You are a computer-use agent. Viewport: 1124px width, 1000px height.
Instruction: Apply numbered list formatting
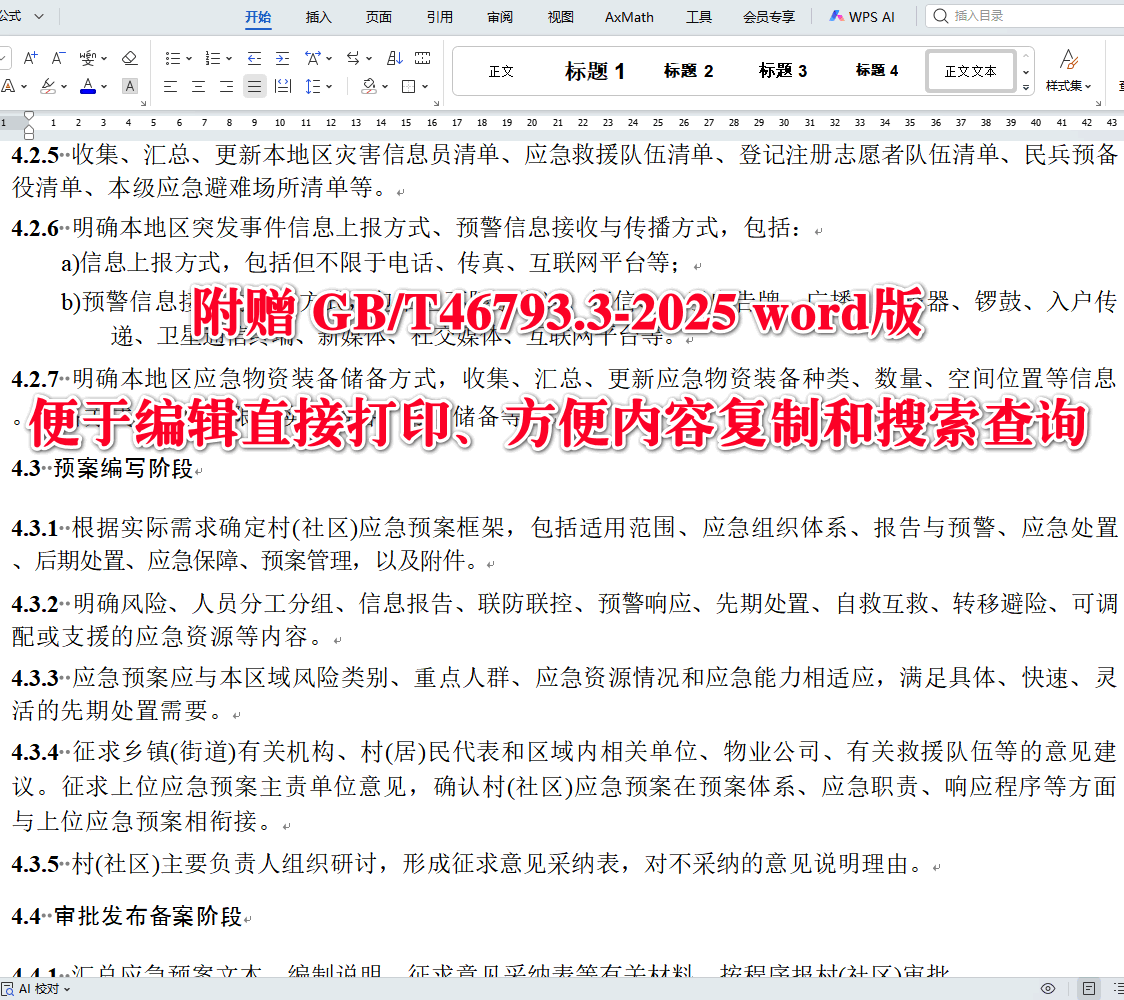point(212,57)
